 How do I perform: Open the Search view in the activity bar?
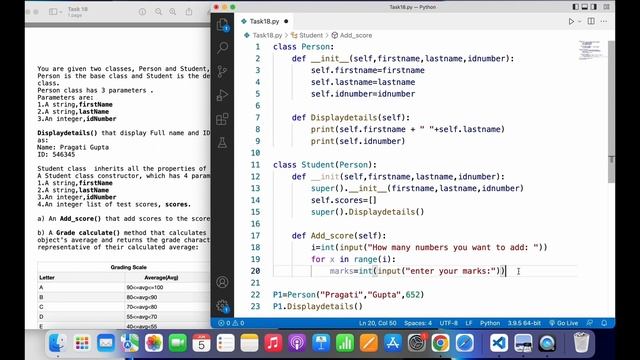tap(222, 48)
